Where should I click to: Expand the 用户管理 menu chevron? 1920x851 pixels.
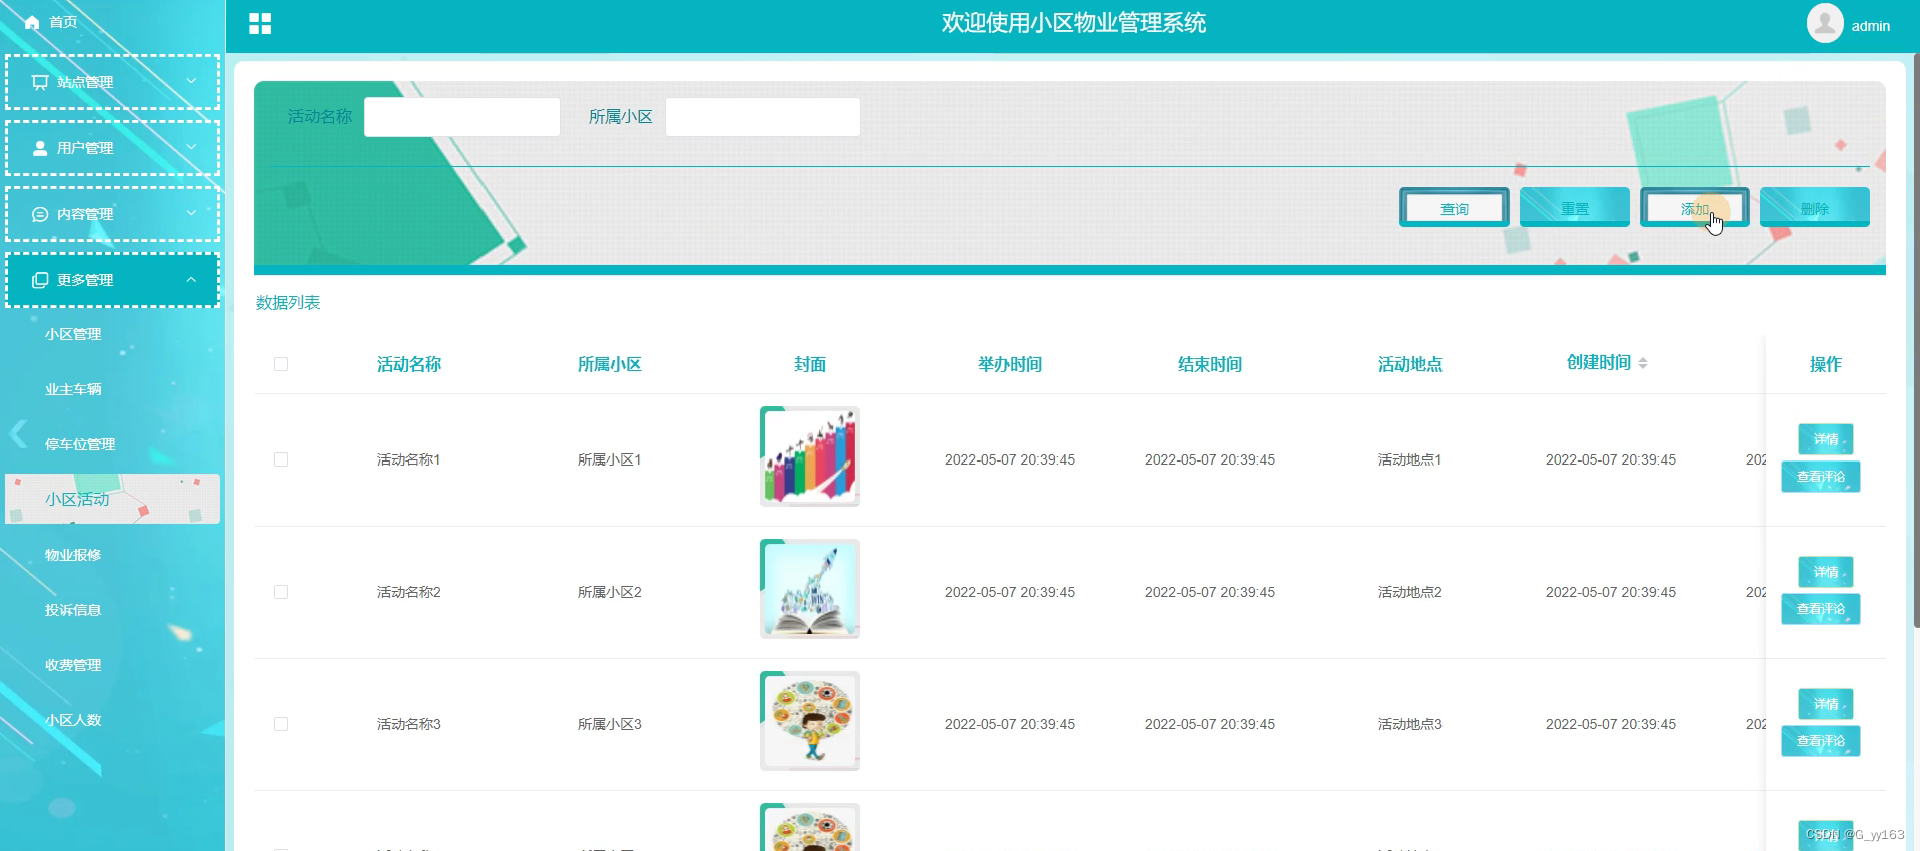[191, 147]
